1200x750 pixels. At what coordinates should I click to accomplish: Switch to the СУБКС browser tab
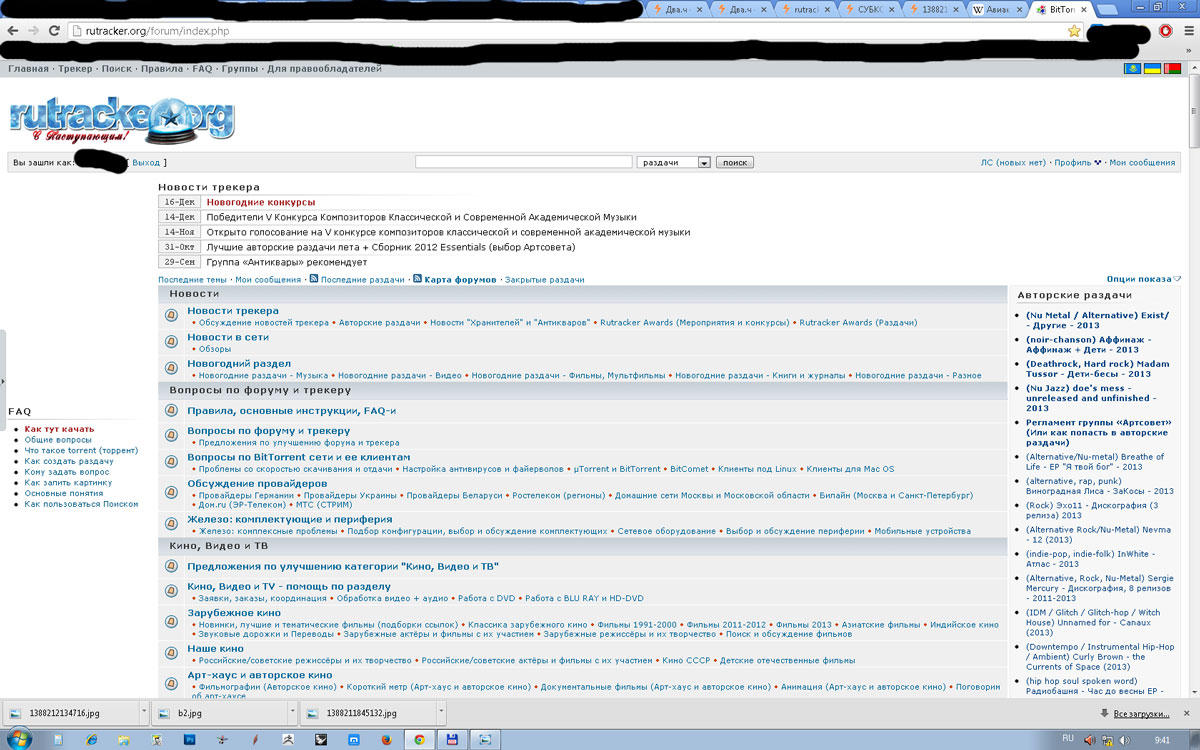click(x=869, y=9)
